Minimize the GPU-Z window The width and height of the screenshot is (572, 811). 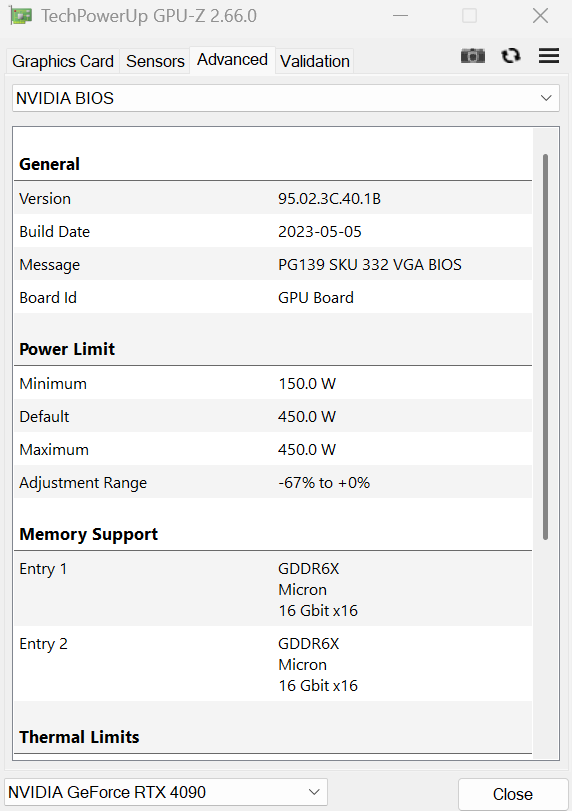click(x=400, y=16)
